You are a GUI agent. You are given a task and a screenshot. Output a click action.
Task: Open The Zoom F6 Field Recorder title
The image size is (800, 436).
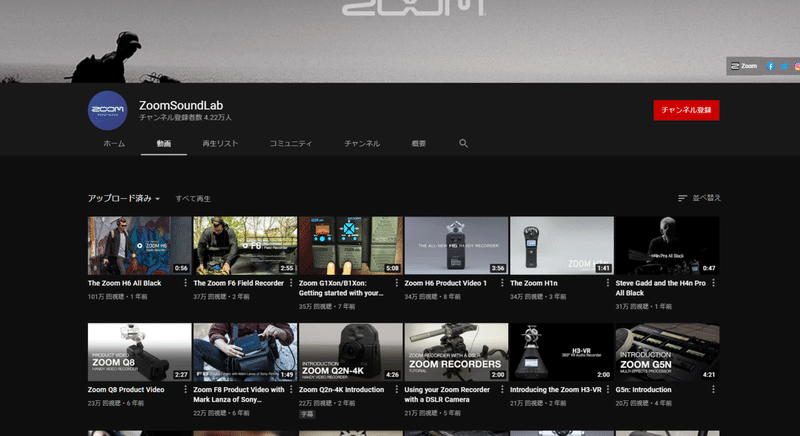coord(238,283)
